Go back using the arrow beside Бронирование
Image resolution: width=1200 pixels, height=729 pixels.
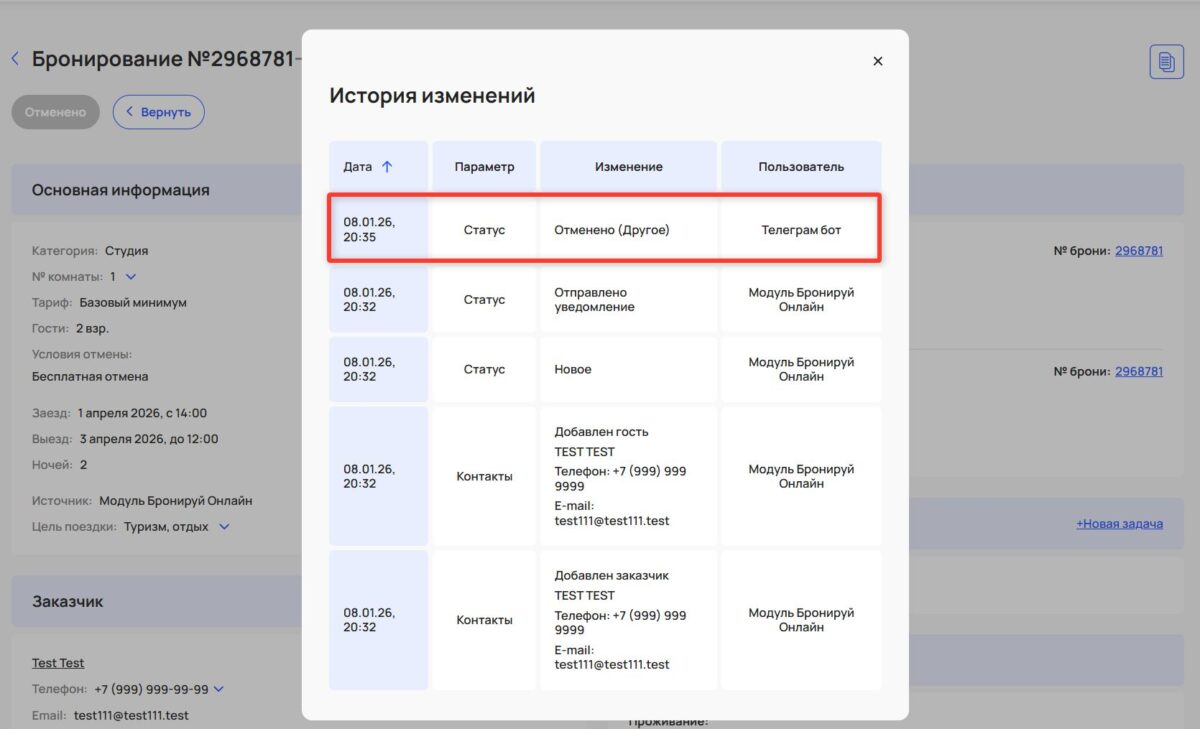(15, 59)
